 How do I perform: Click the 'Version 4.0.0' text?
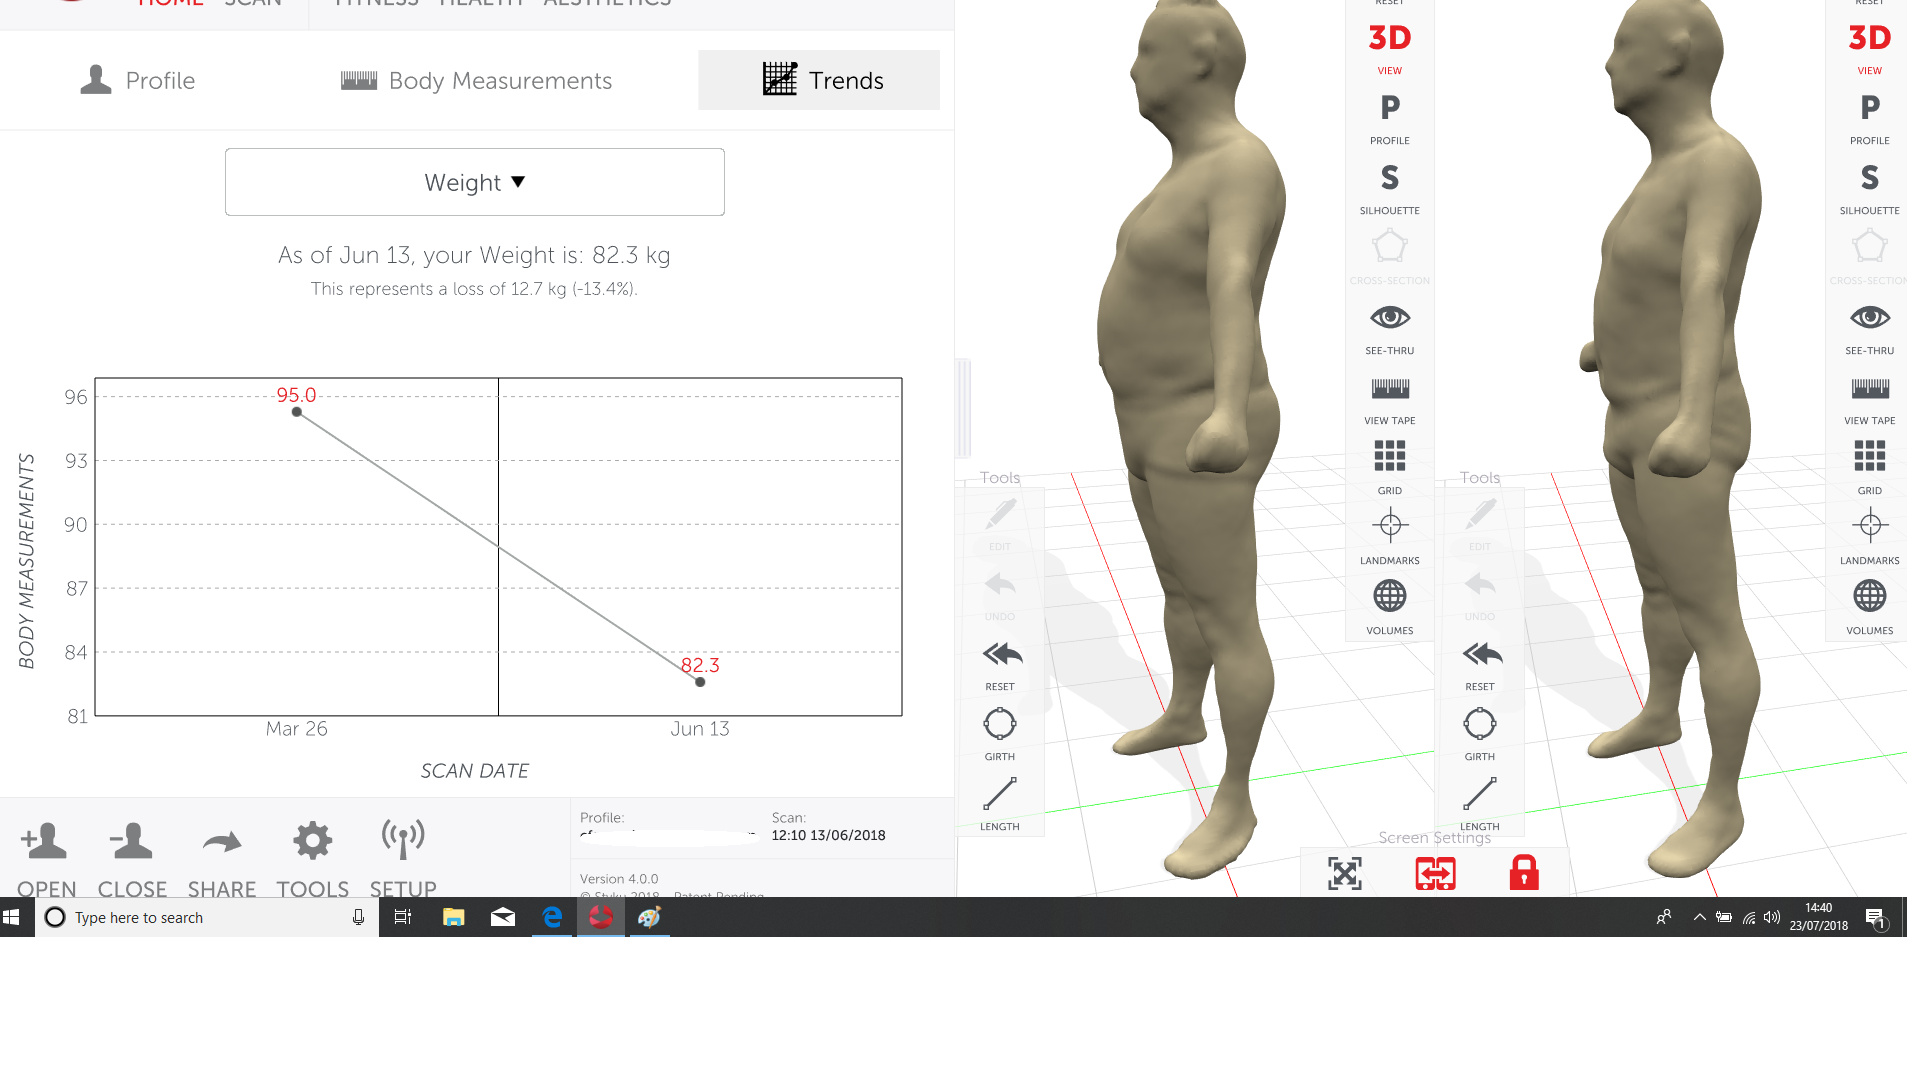pos(619,879)
